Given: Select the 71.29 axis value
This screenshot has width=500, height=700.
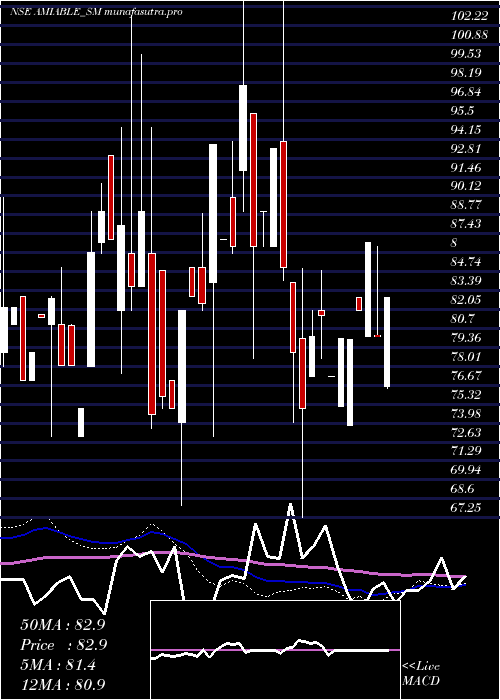Looking at the screenshot, I should pyautogui.click(x=466, y=451).
